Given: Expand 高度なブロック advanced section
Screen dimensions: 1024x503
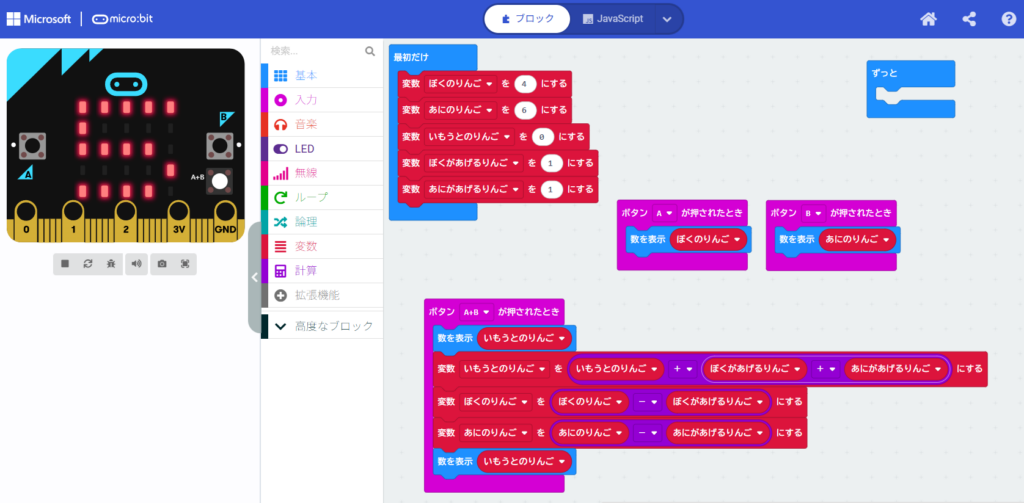Looking at the screenshot, I should [x=322, y=326].
